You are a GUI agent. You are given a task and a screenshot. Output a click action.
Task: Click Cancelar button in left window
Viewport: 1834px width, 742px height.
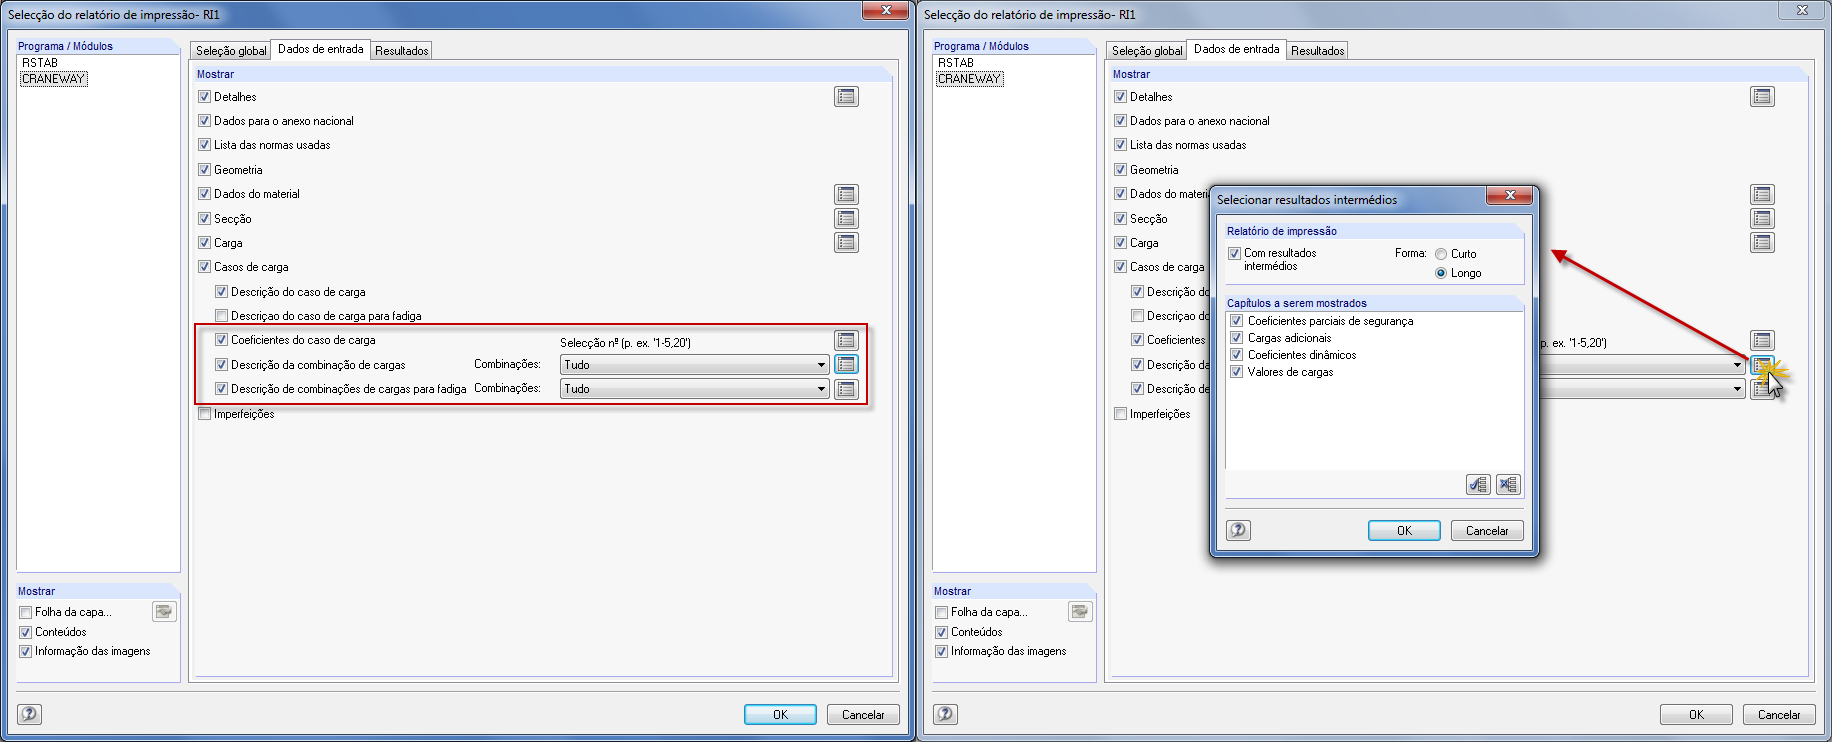pyautogui.click(x=863, y=715)
